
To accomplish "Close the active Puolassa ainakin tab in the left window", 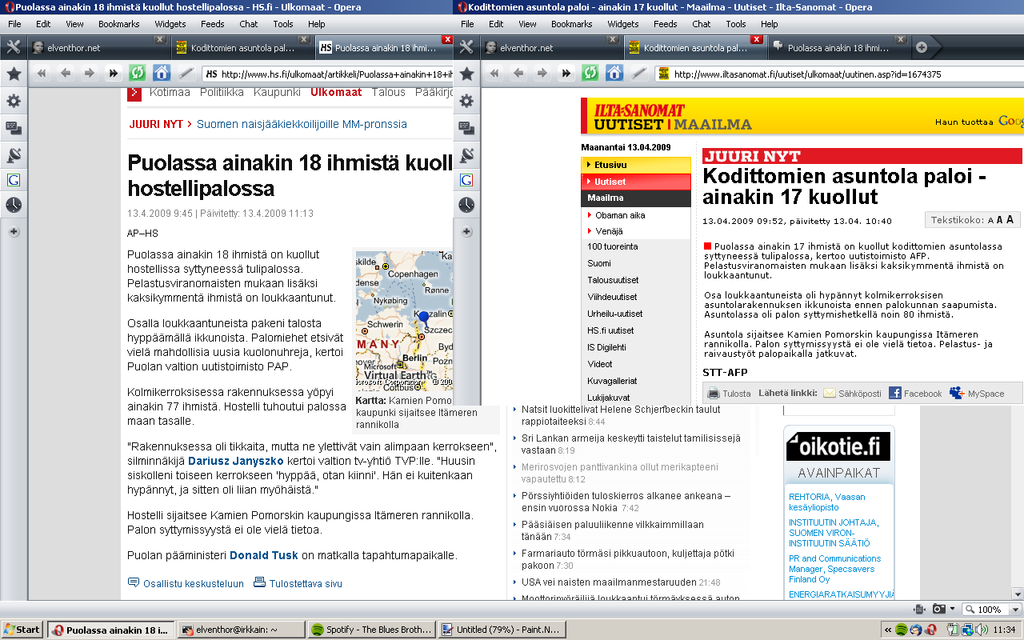I will point(447,39).
